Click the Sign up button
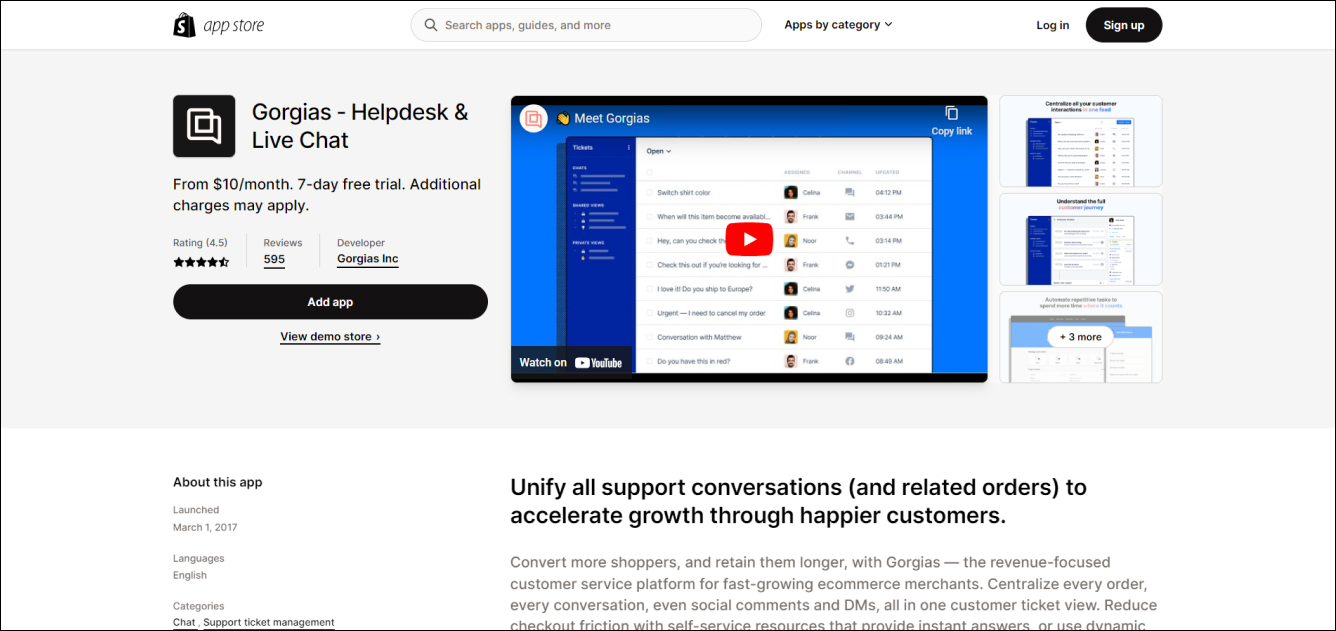Viewport: 1336px width, 631px height. pos(1124,25)
